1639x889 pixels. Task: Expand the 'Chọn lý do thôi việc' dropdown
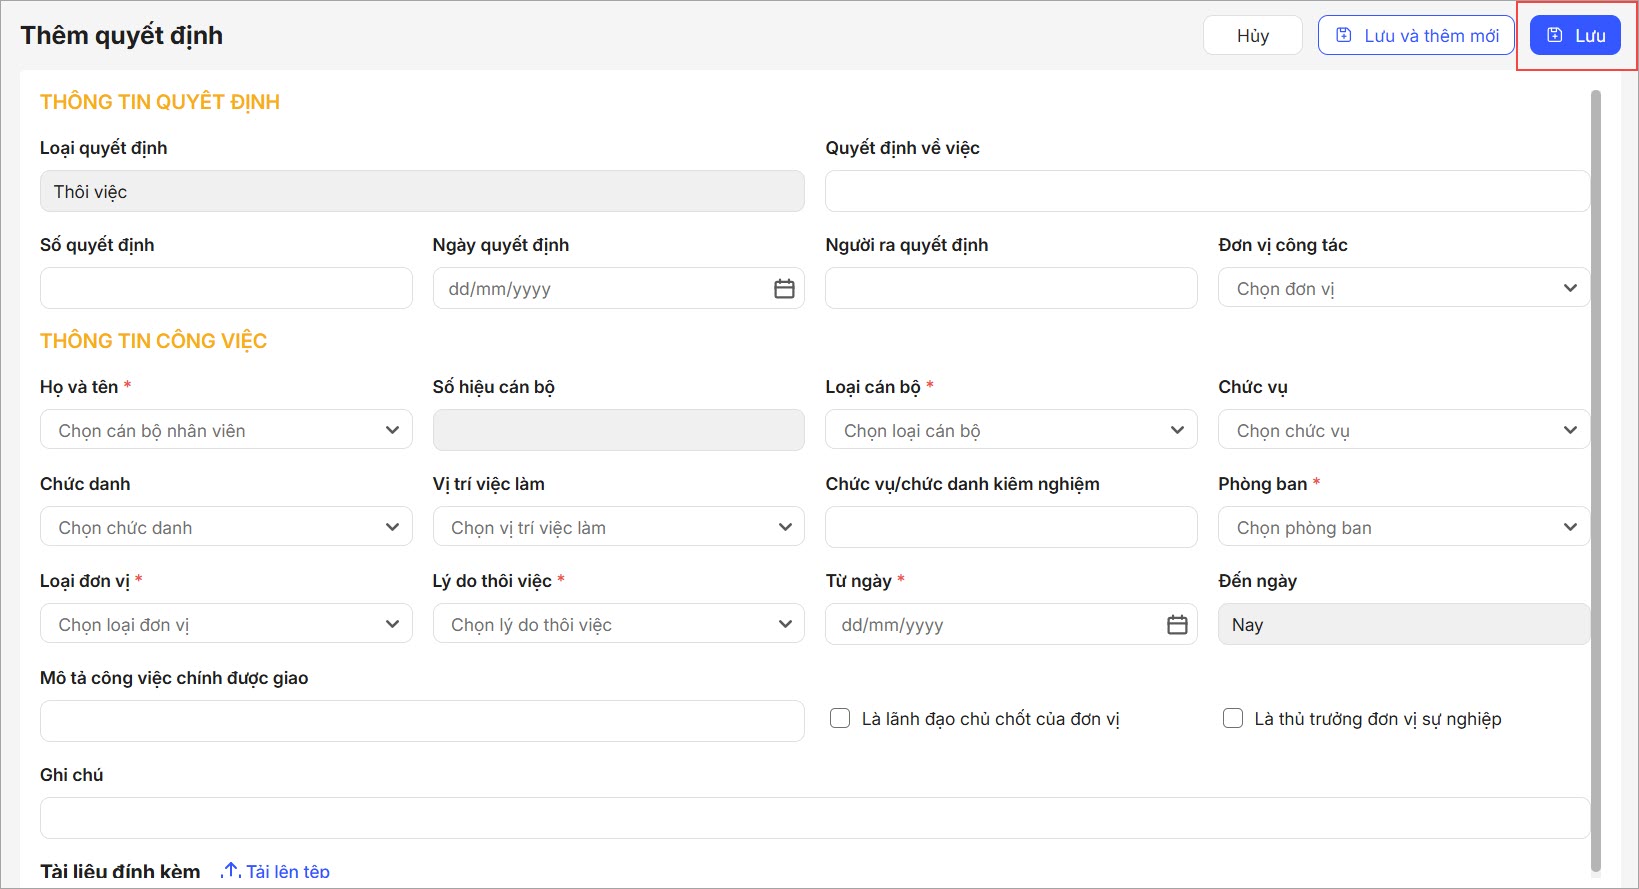[618, 624]
